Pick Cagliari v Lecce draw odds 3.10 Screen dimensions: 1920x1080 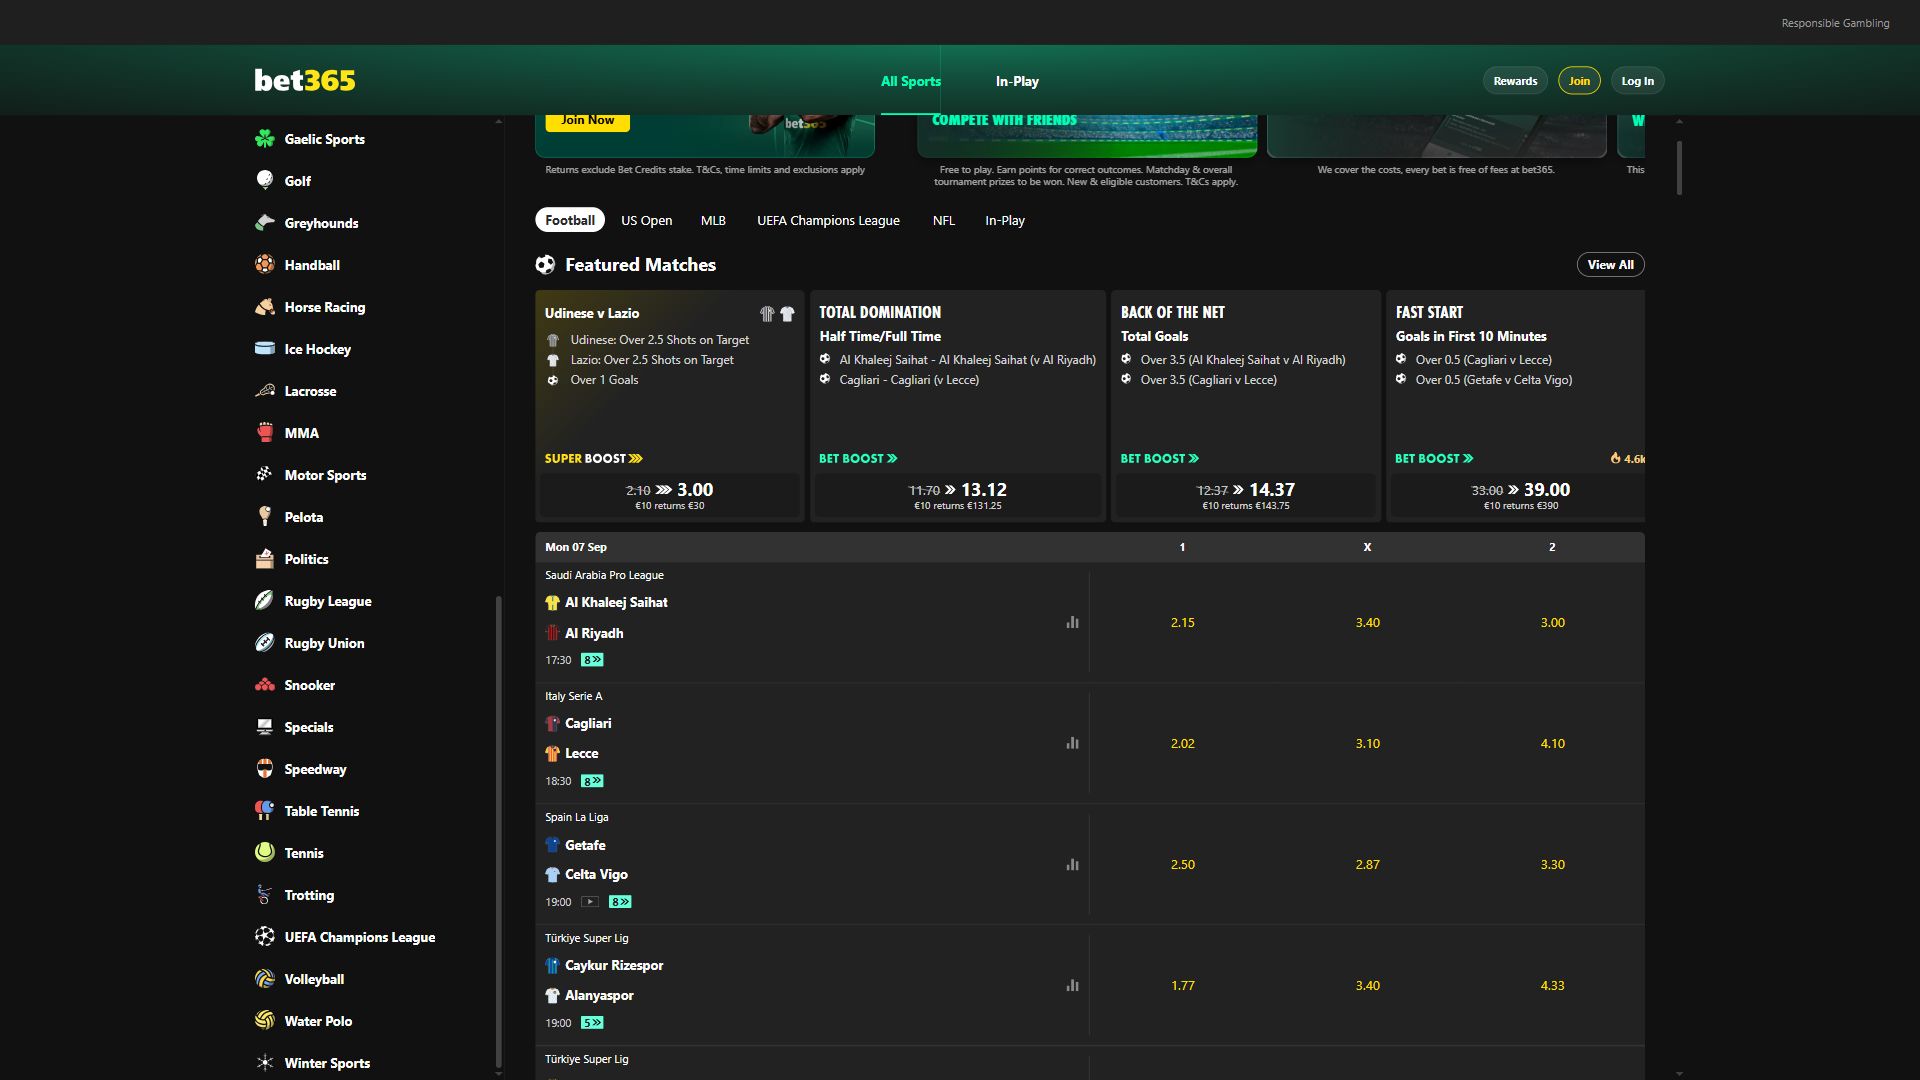click(1367, 743)
